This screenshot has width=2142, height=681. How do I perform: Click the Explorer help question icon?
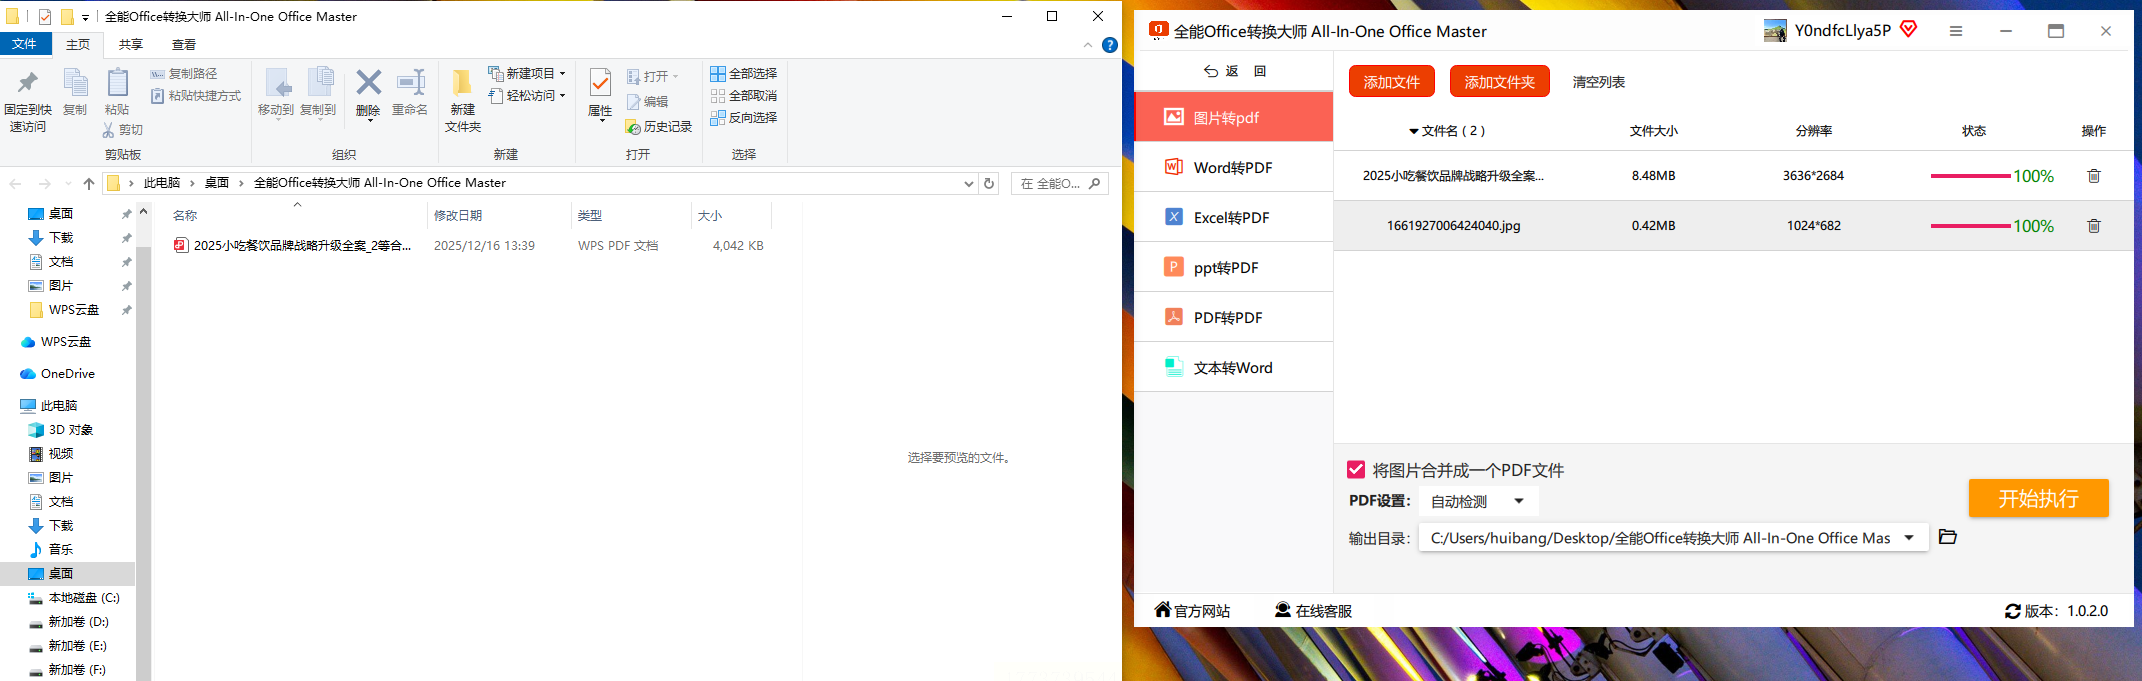[x=1109, y=45]
